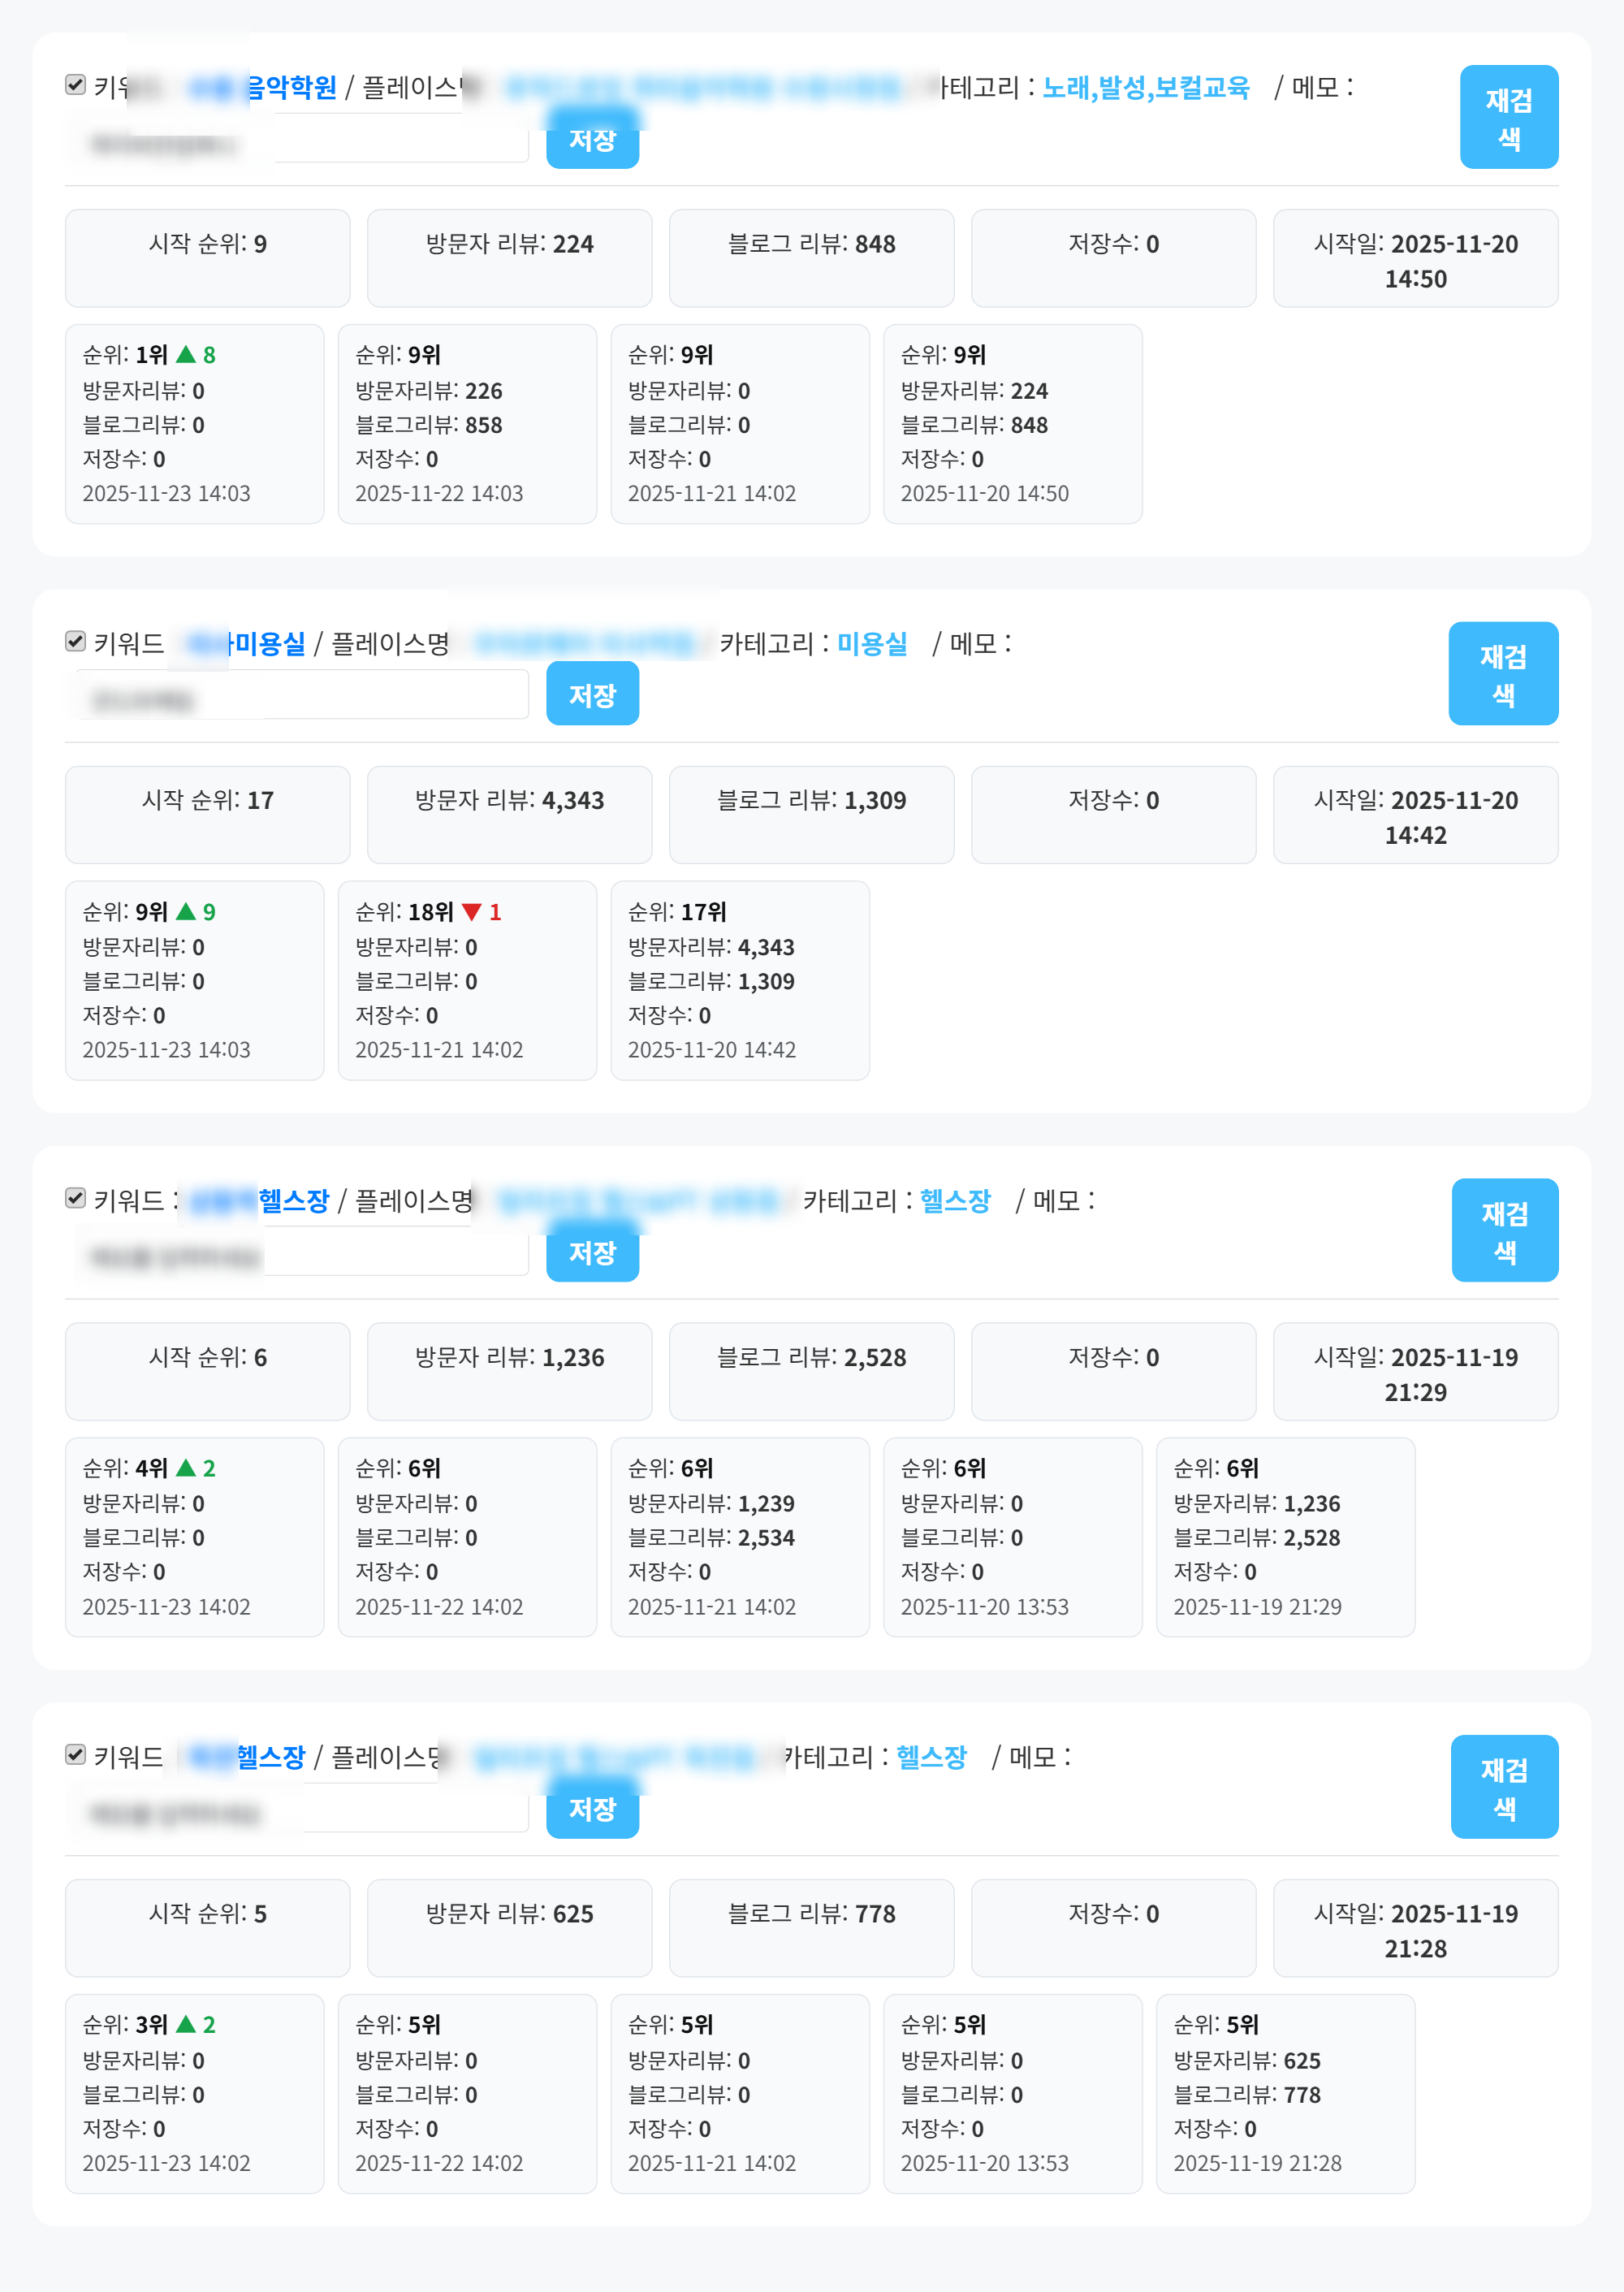This screenshot has width=1624, height=2292.
Task: Save memo with 저장 in 음악학원 section
Action: [592, 140]
